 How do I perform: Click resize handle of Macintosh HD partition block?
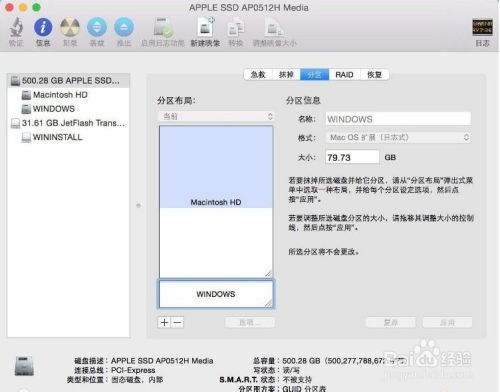pos(269,273)
